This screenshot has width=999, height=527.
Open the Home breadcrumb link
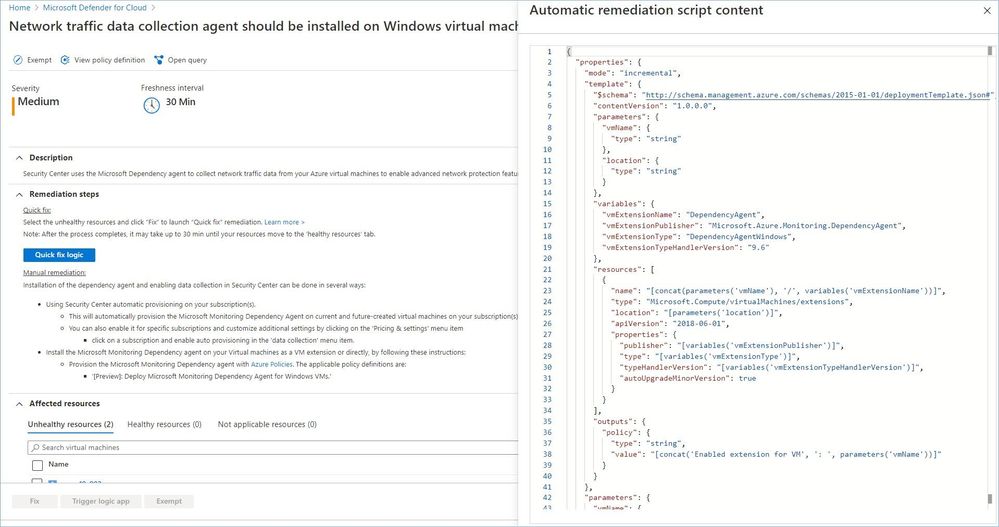(x=19, y=8)
